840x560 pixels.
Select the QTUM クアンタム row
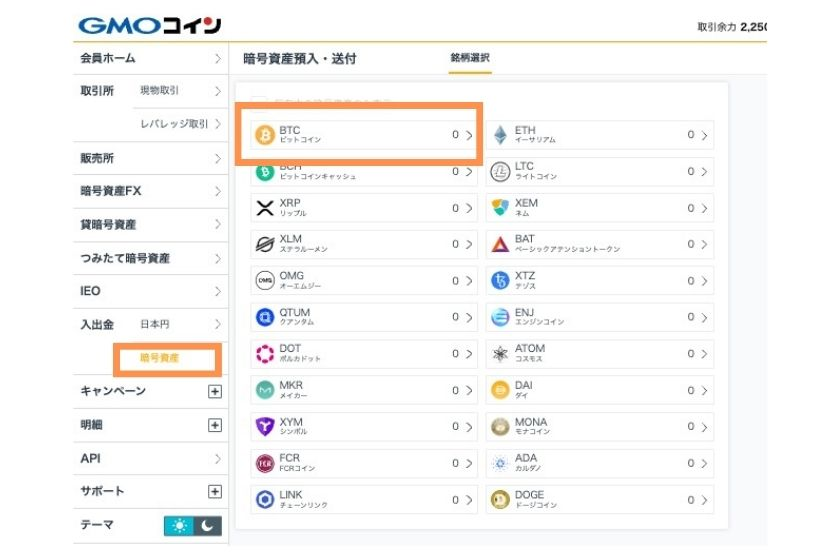click(364, 317)
